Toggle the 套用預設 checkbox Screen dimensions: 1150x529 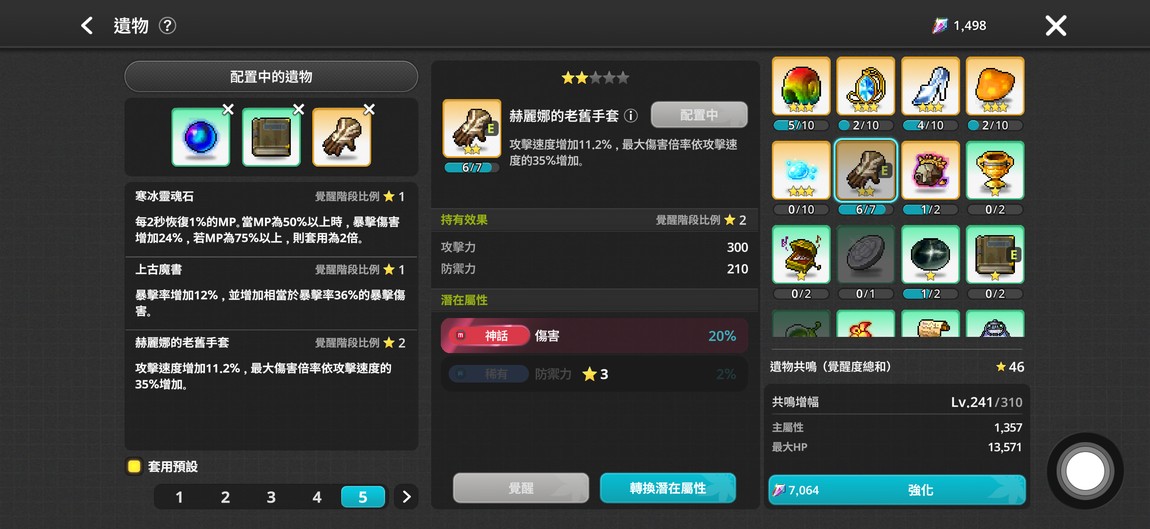(133, 467)
